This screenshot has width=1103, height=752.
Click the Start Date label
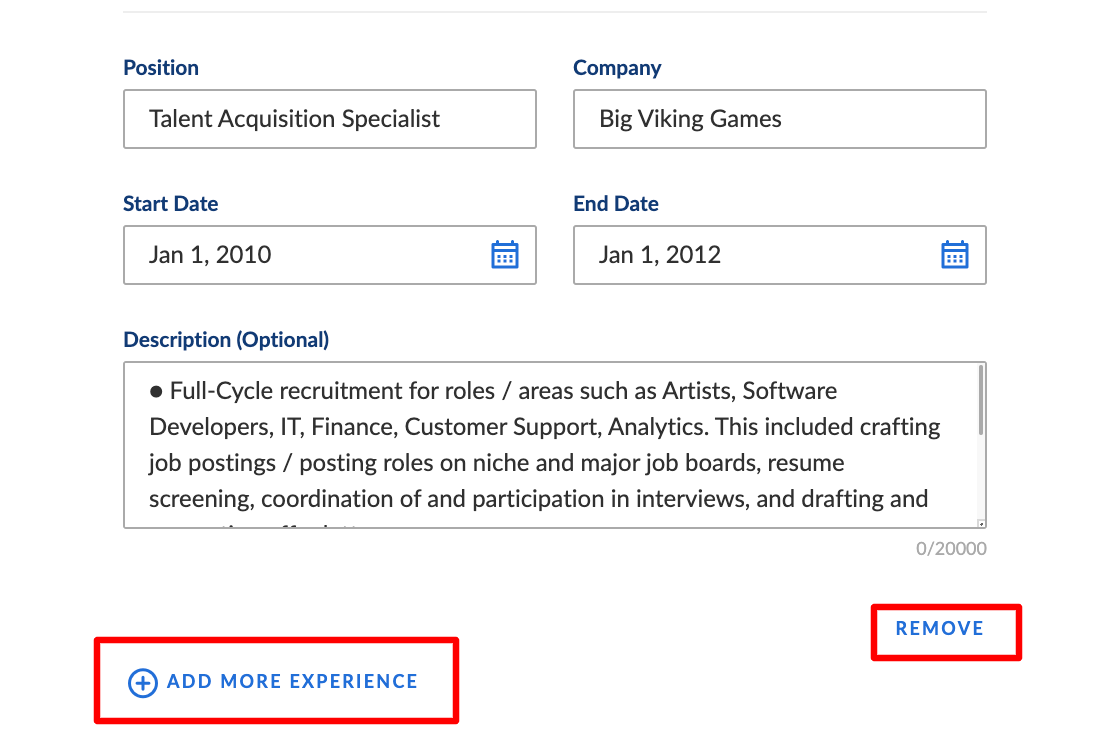[x=170, y=203]
